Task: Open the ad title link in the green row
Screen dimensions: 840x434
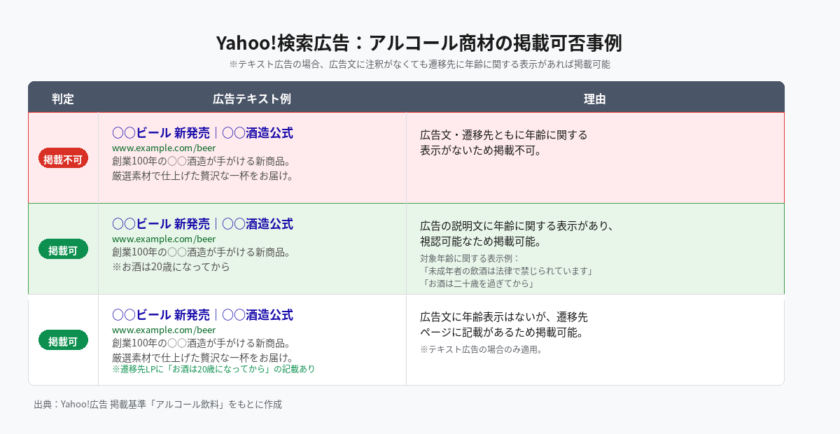Action: [202, 224]
